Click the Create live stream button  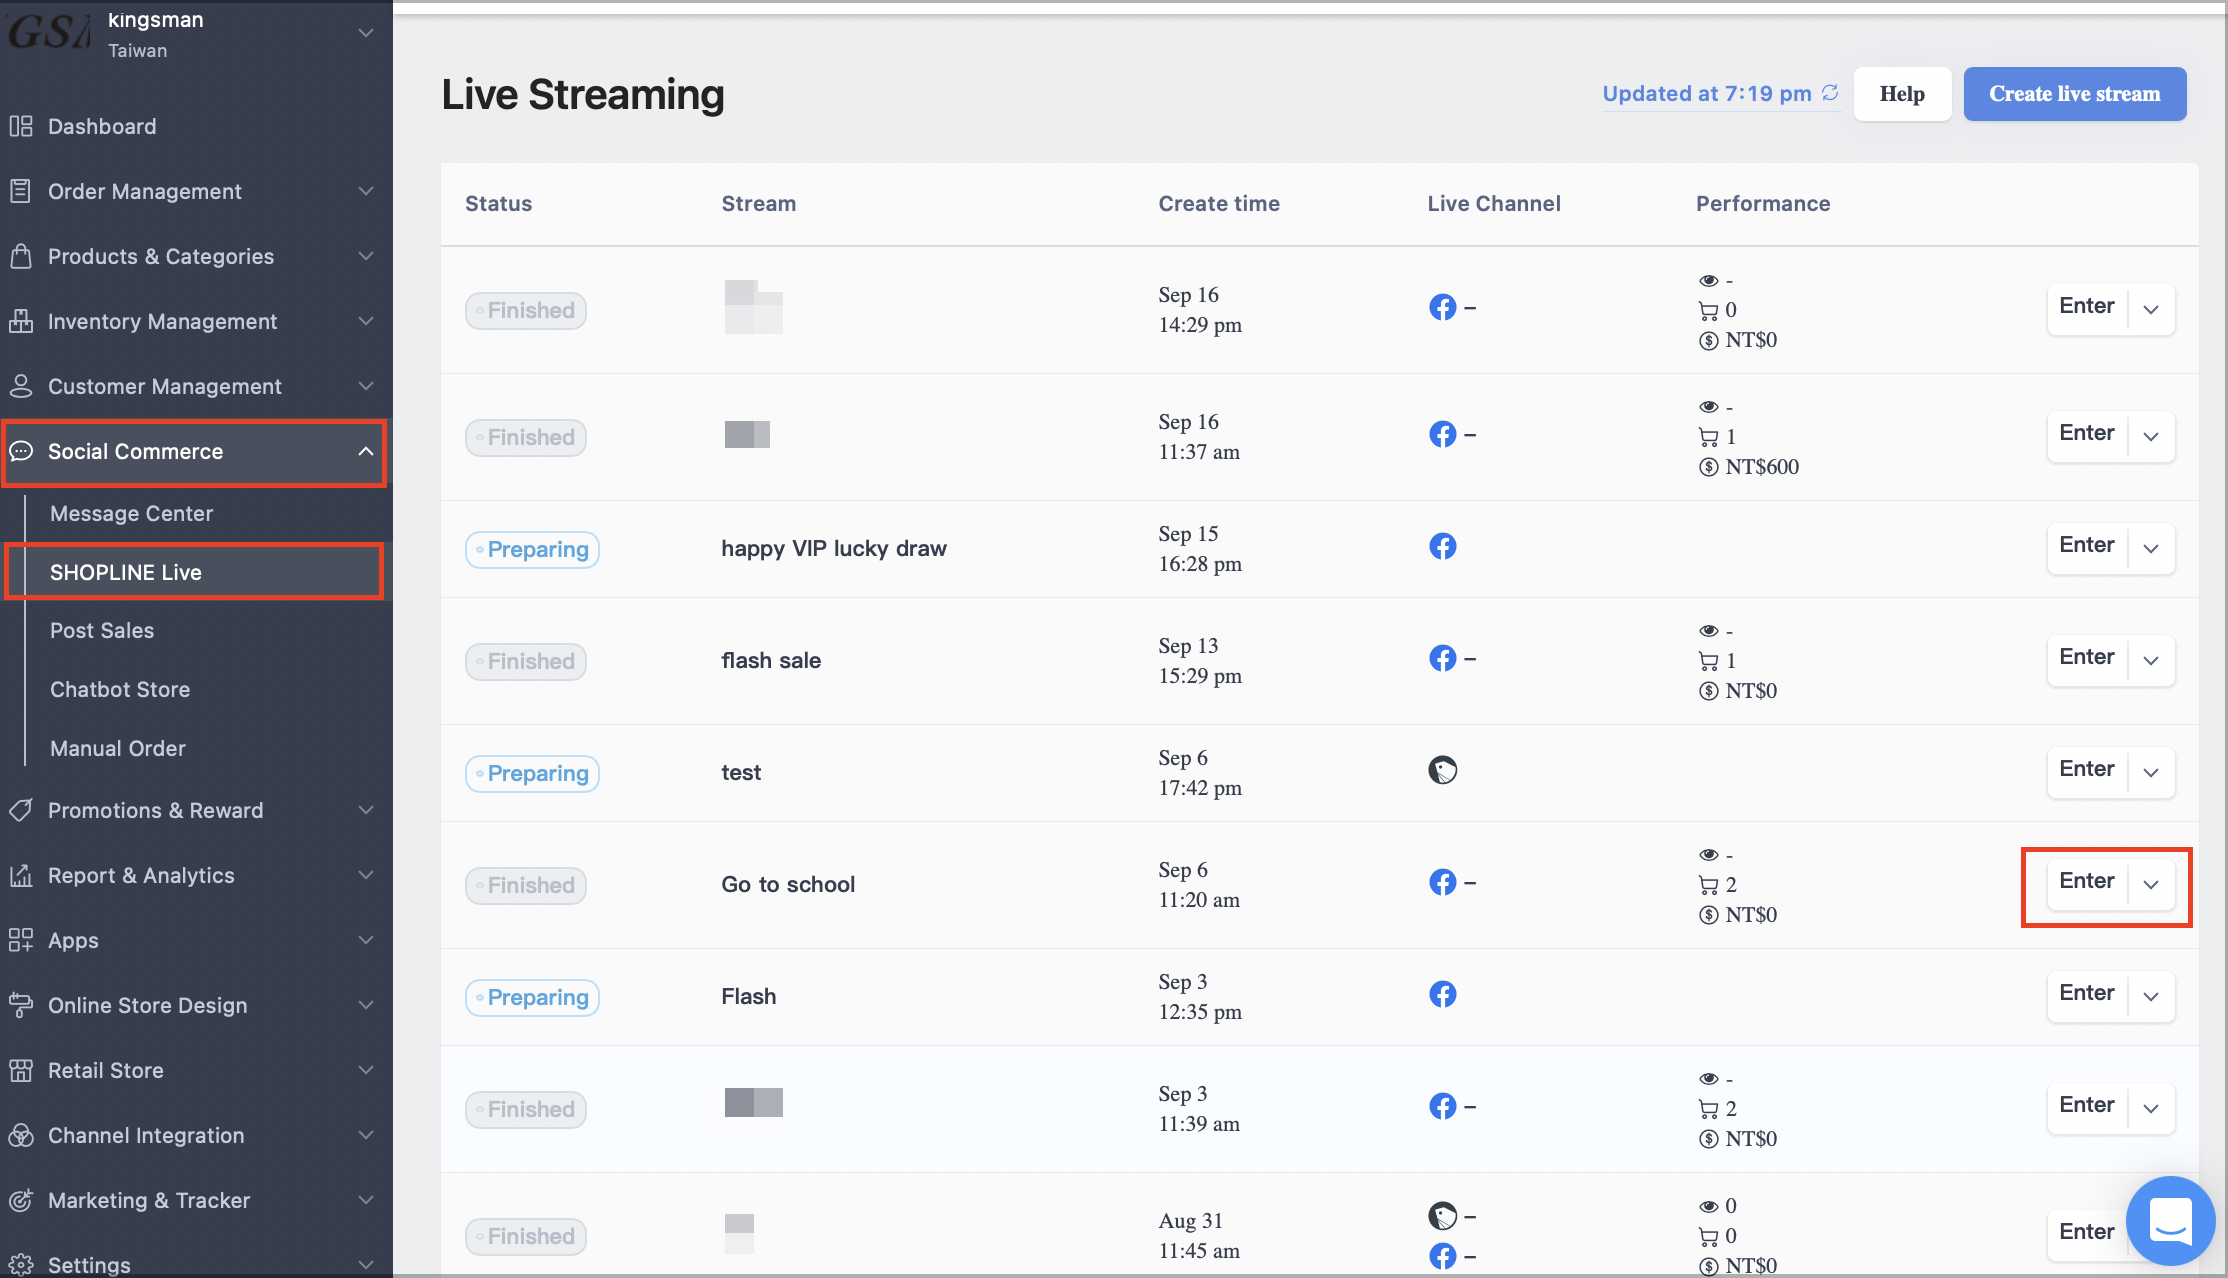pyautogui.click(x=2075, y=94)
